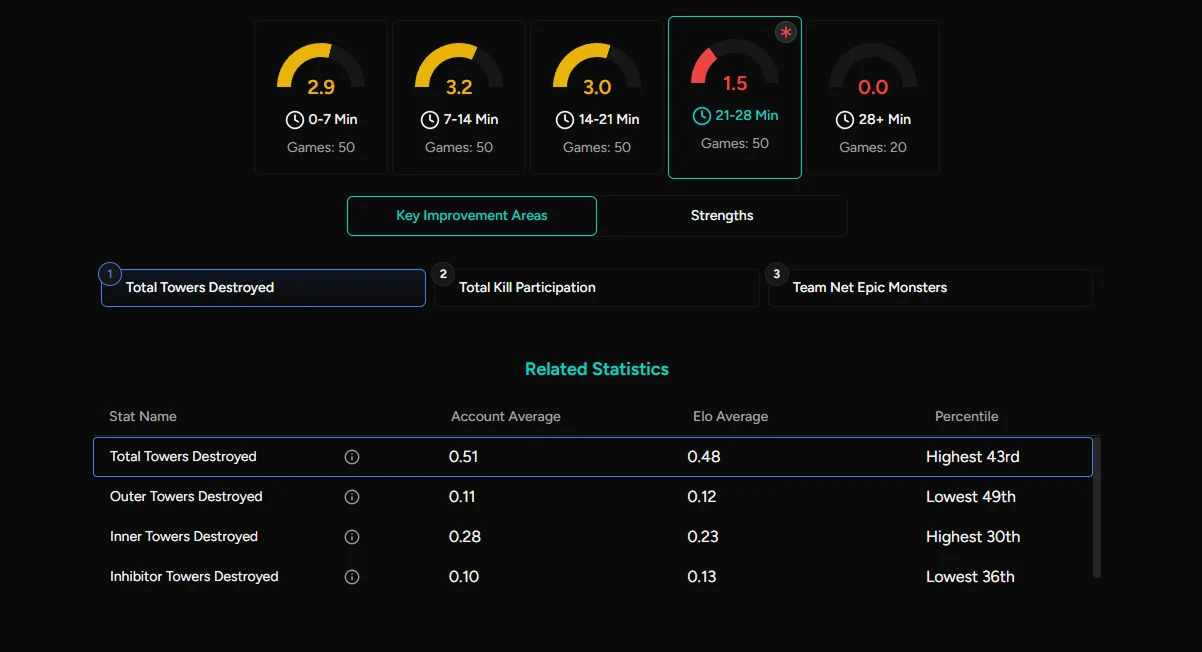Click info icon beside Inhibitor Towers Destroyed
The image size is (1202, 652).
point(352,577)
